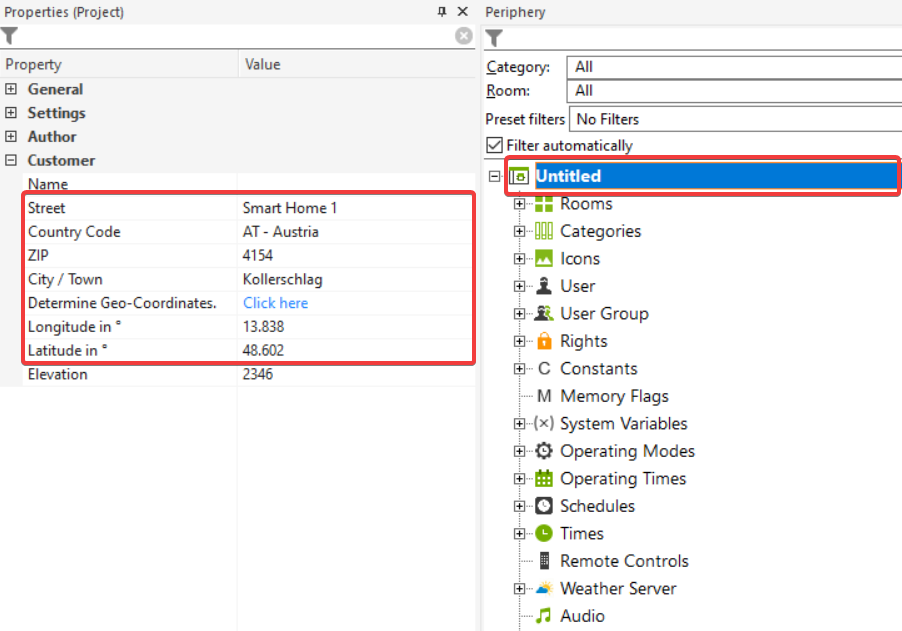Viewport: 902px width, 631px height.
Task: Expand the General property group
Action: [x=11, y=89]
